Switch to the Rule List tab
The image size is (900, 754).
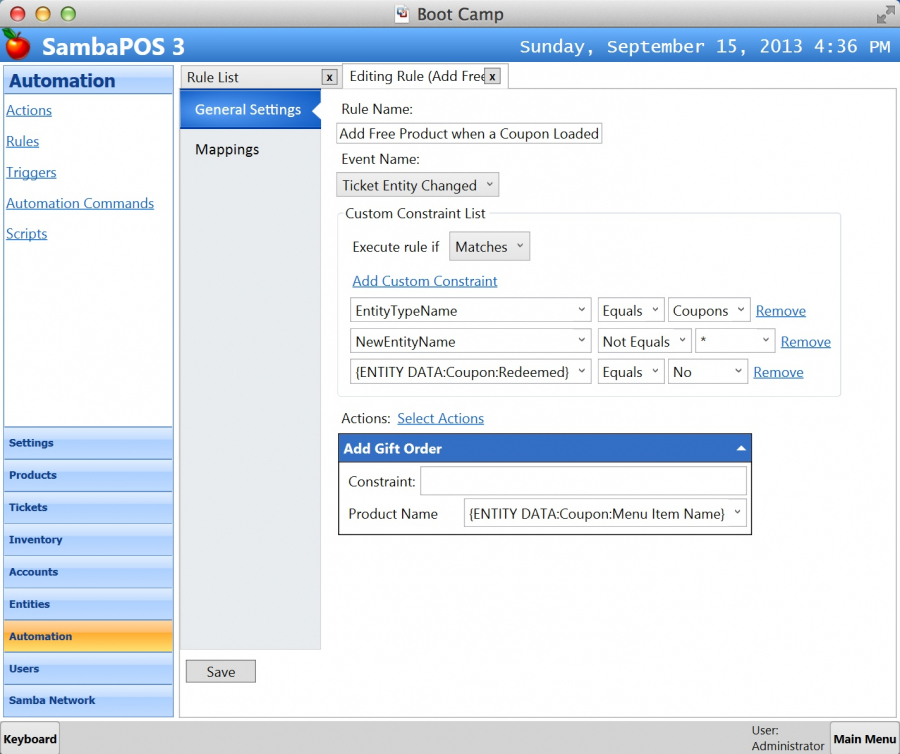point(250,77)
